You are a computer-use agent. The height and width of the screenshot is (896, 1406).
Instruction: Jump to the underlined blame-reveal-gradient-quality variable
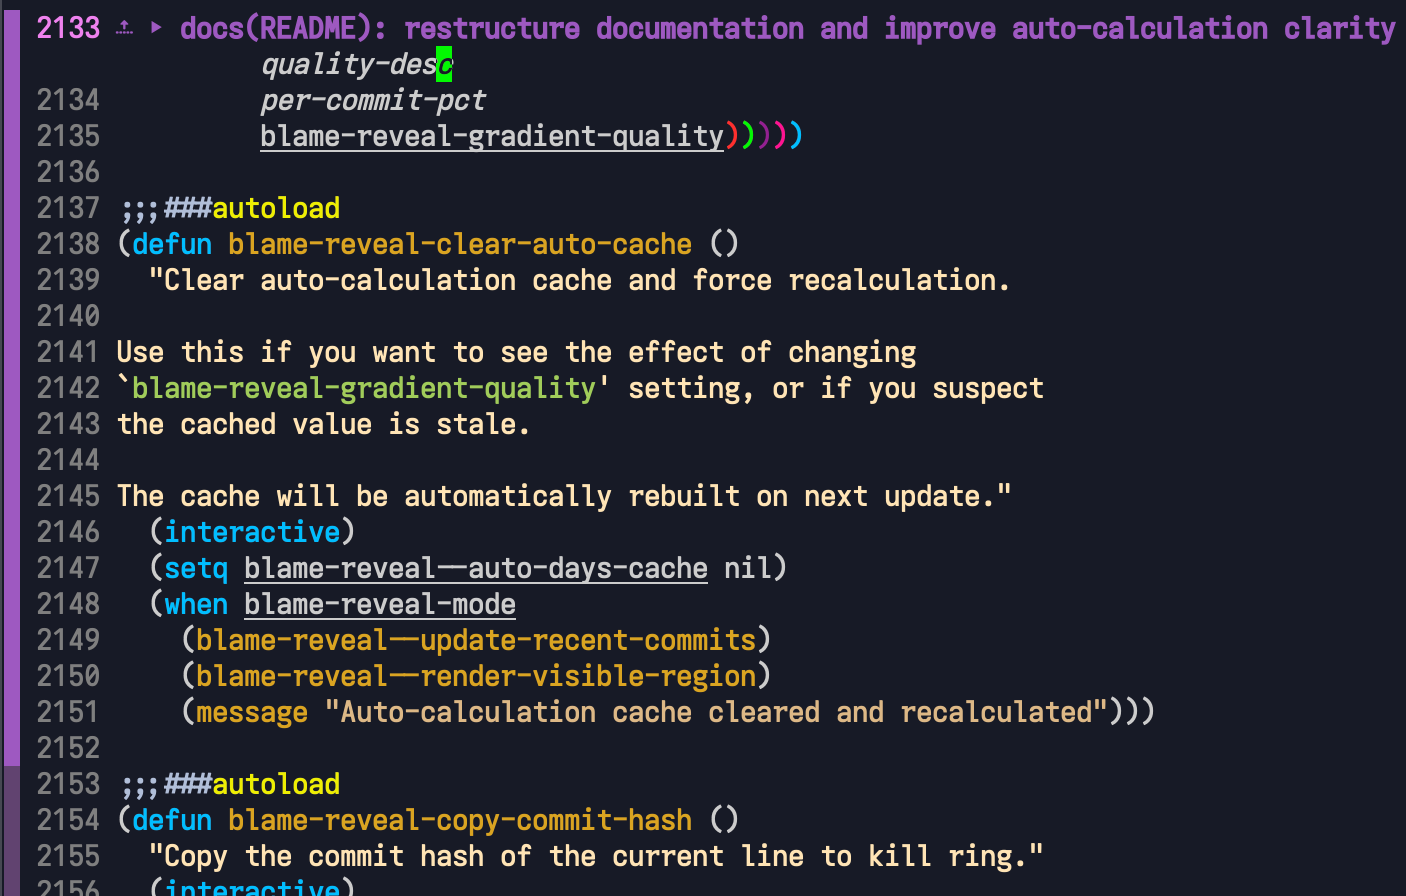click(491, 136)
